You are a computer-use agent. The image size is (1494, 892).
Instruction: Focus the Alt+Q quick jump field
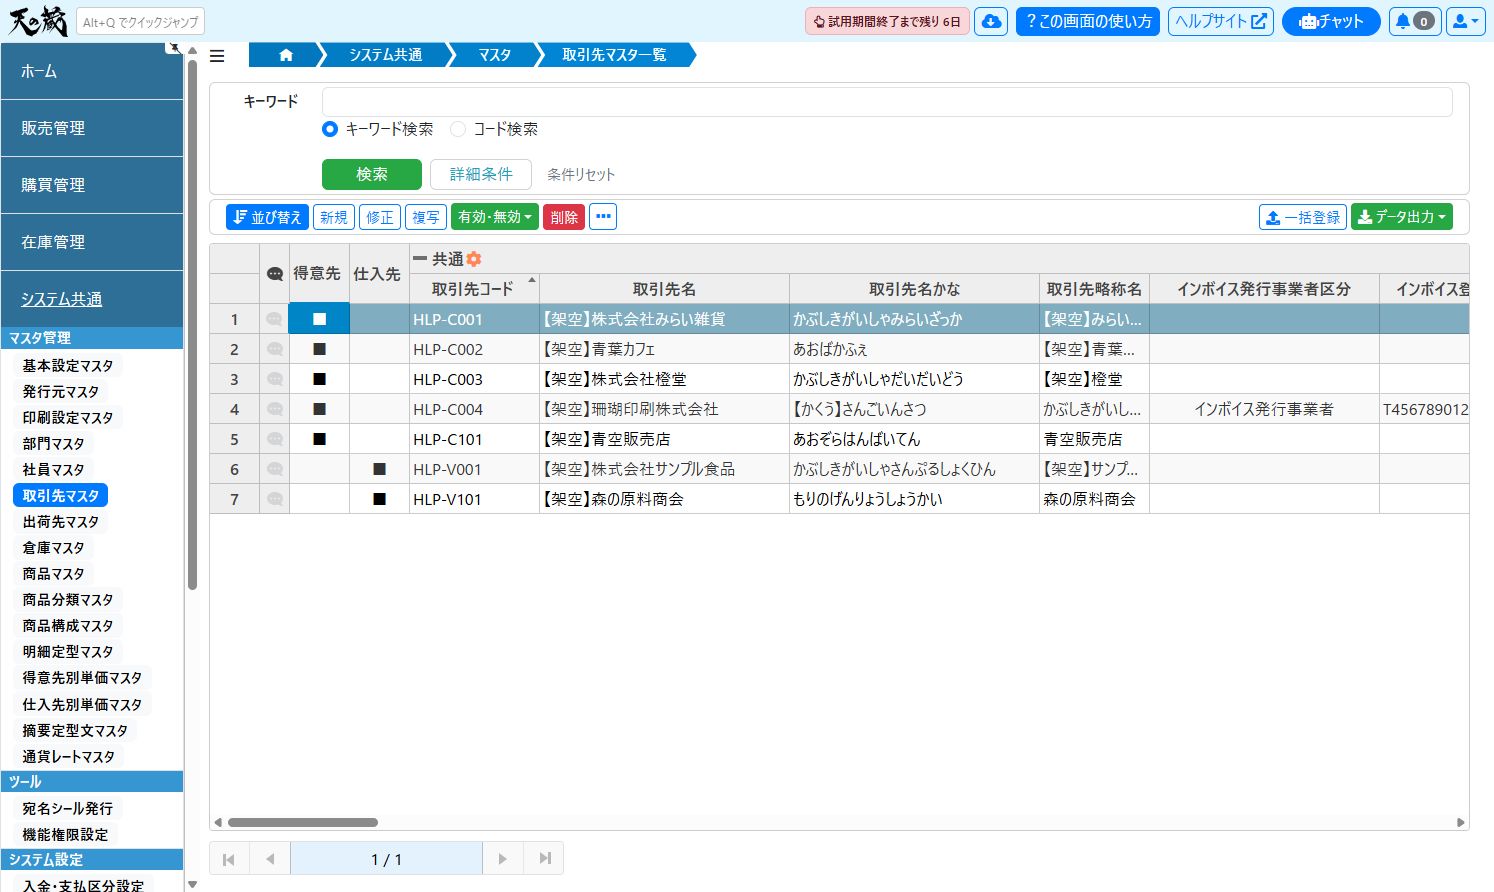[x=141, y=21]
